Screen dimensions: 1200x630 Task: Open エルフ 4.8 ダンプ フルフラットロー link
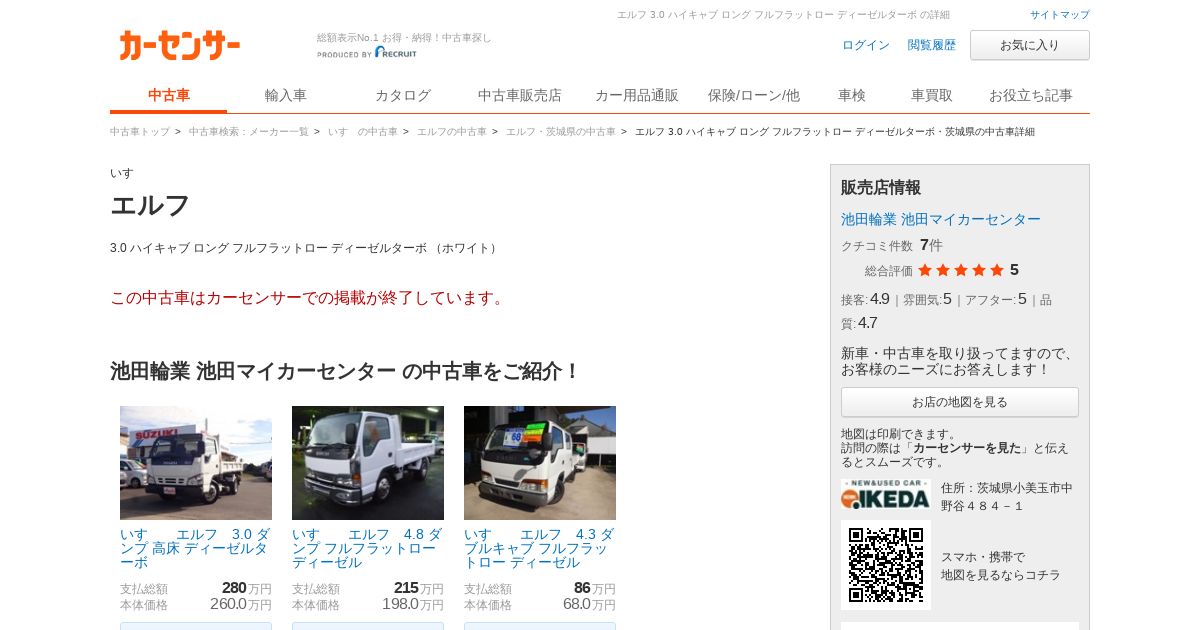pyautogui.click(x=368, y=548)
